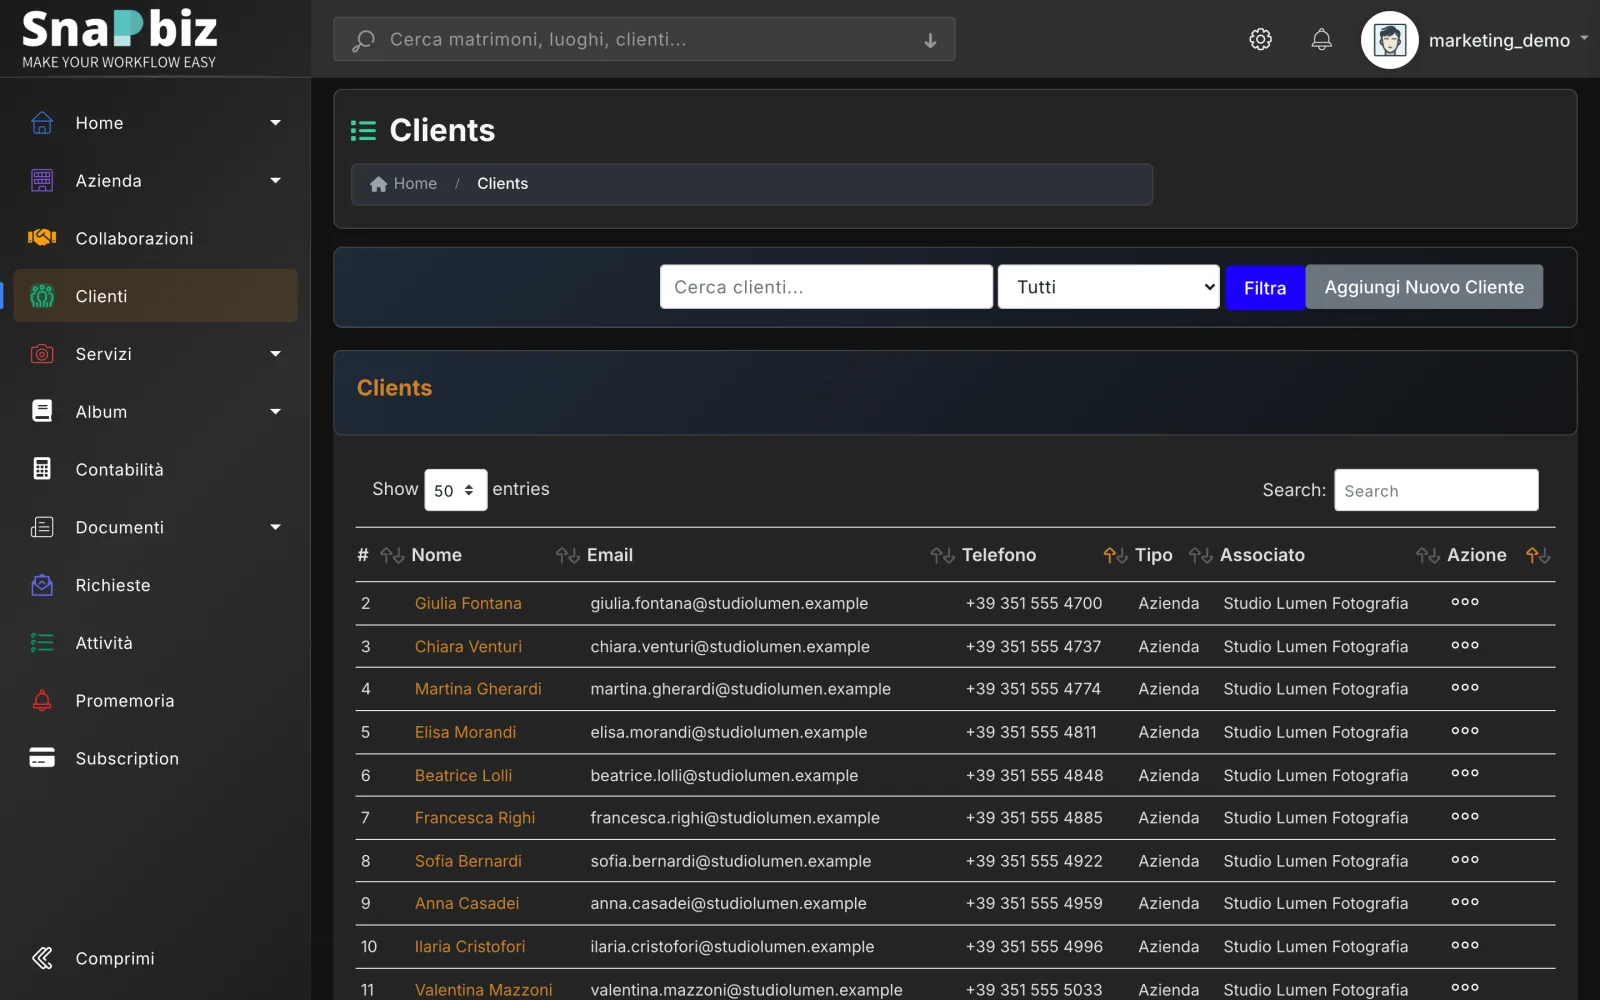
Task: Click the Subscription card icon
Action: [x=42, y=758]
